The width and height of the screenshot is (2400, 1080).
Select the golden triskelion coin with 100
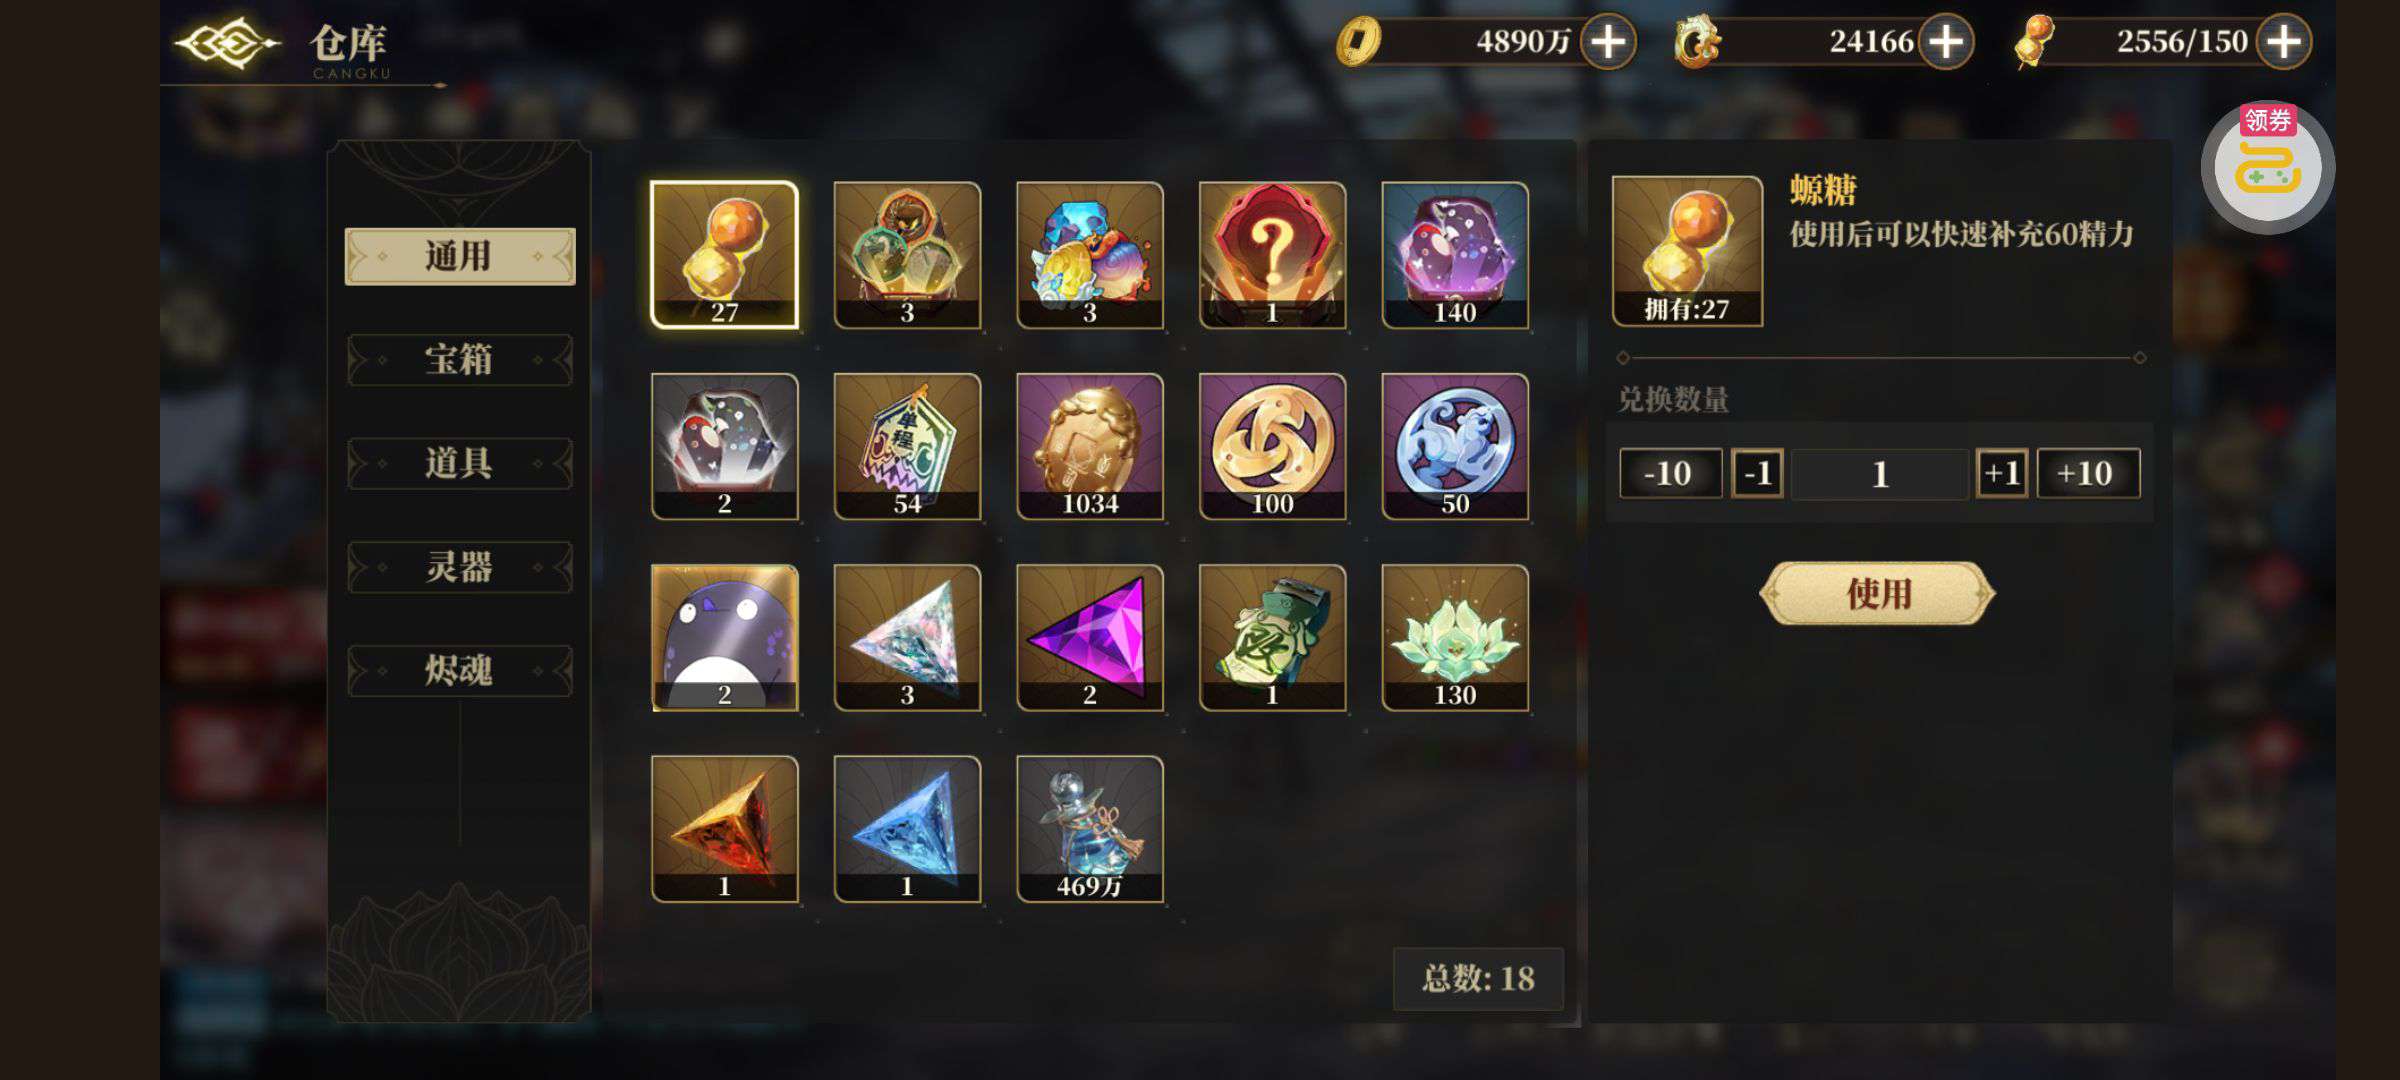[x=1272, y=447]
